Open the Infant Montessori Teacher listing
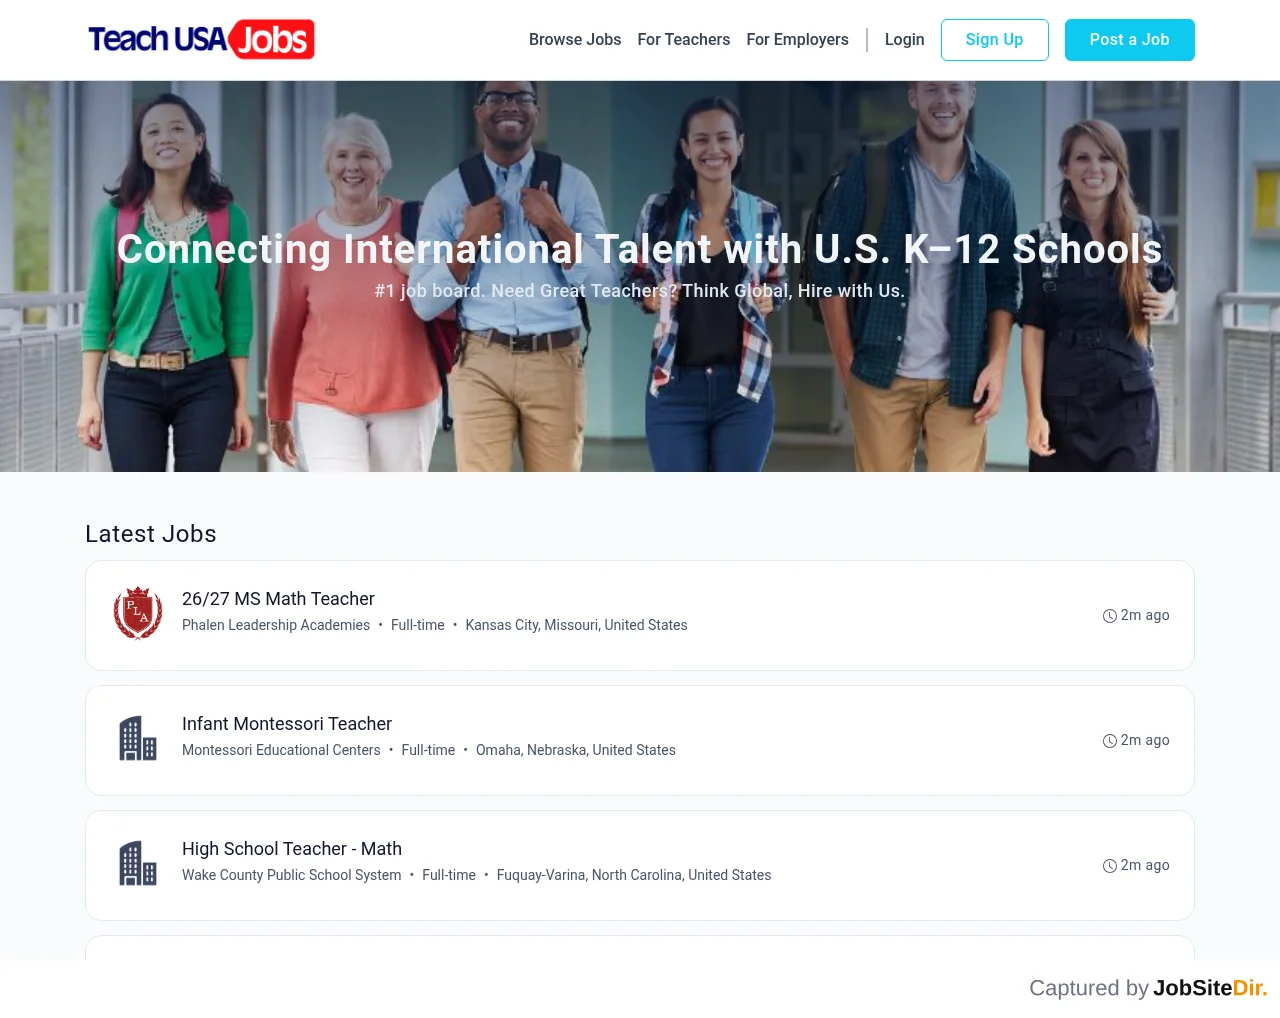 pos(287,724)
